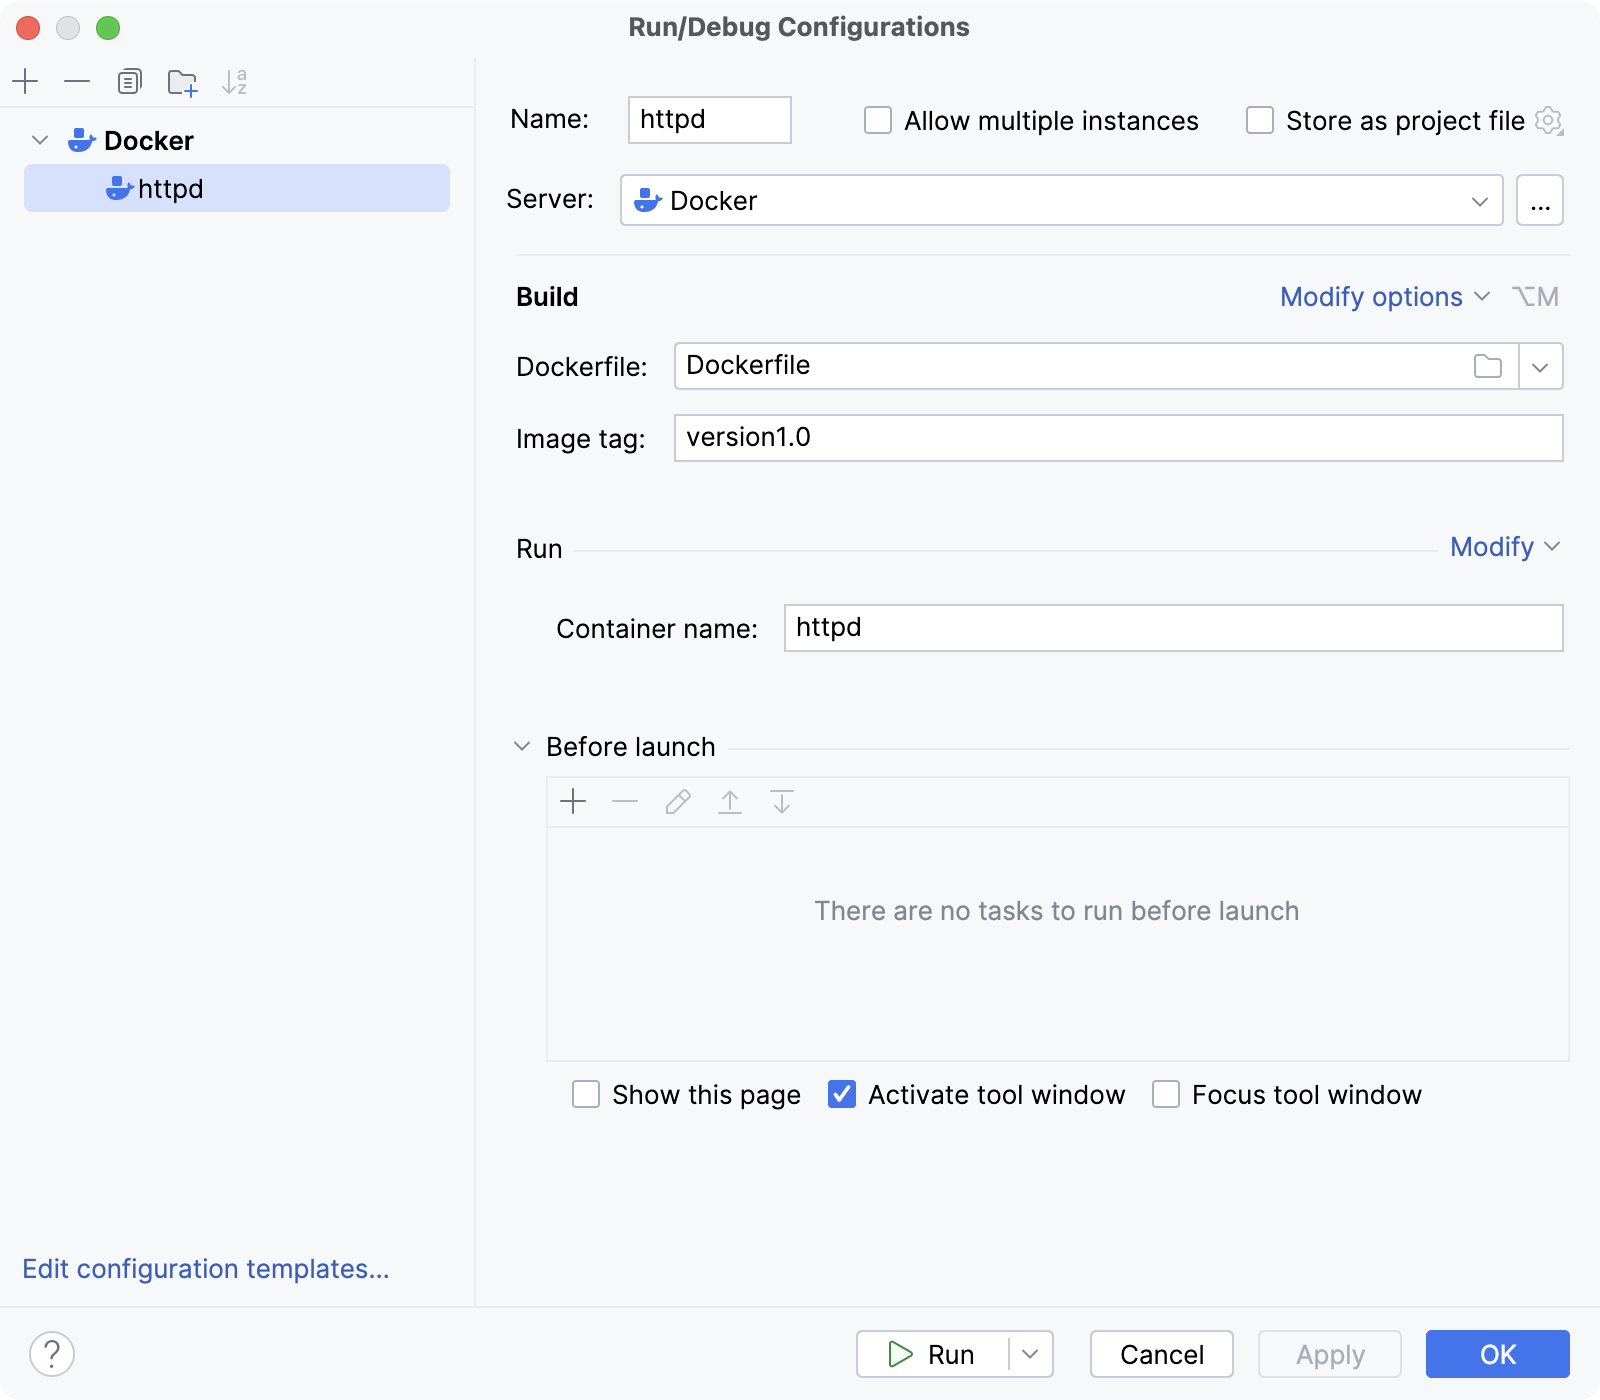Image resolution: width=1600 pixels, height=1400 pixels.
Task: Move before-launch task down
Action: click(781, 801)
